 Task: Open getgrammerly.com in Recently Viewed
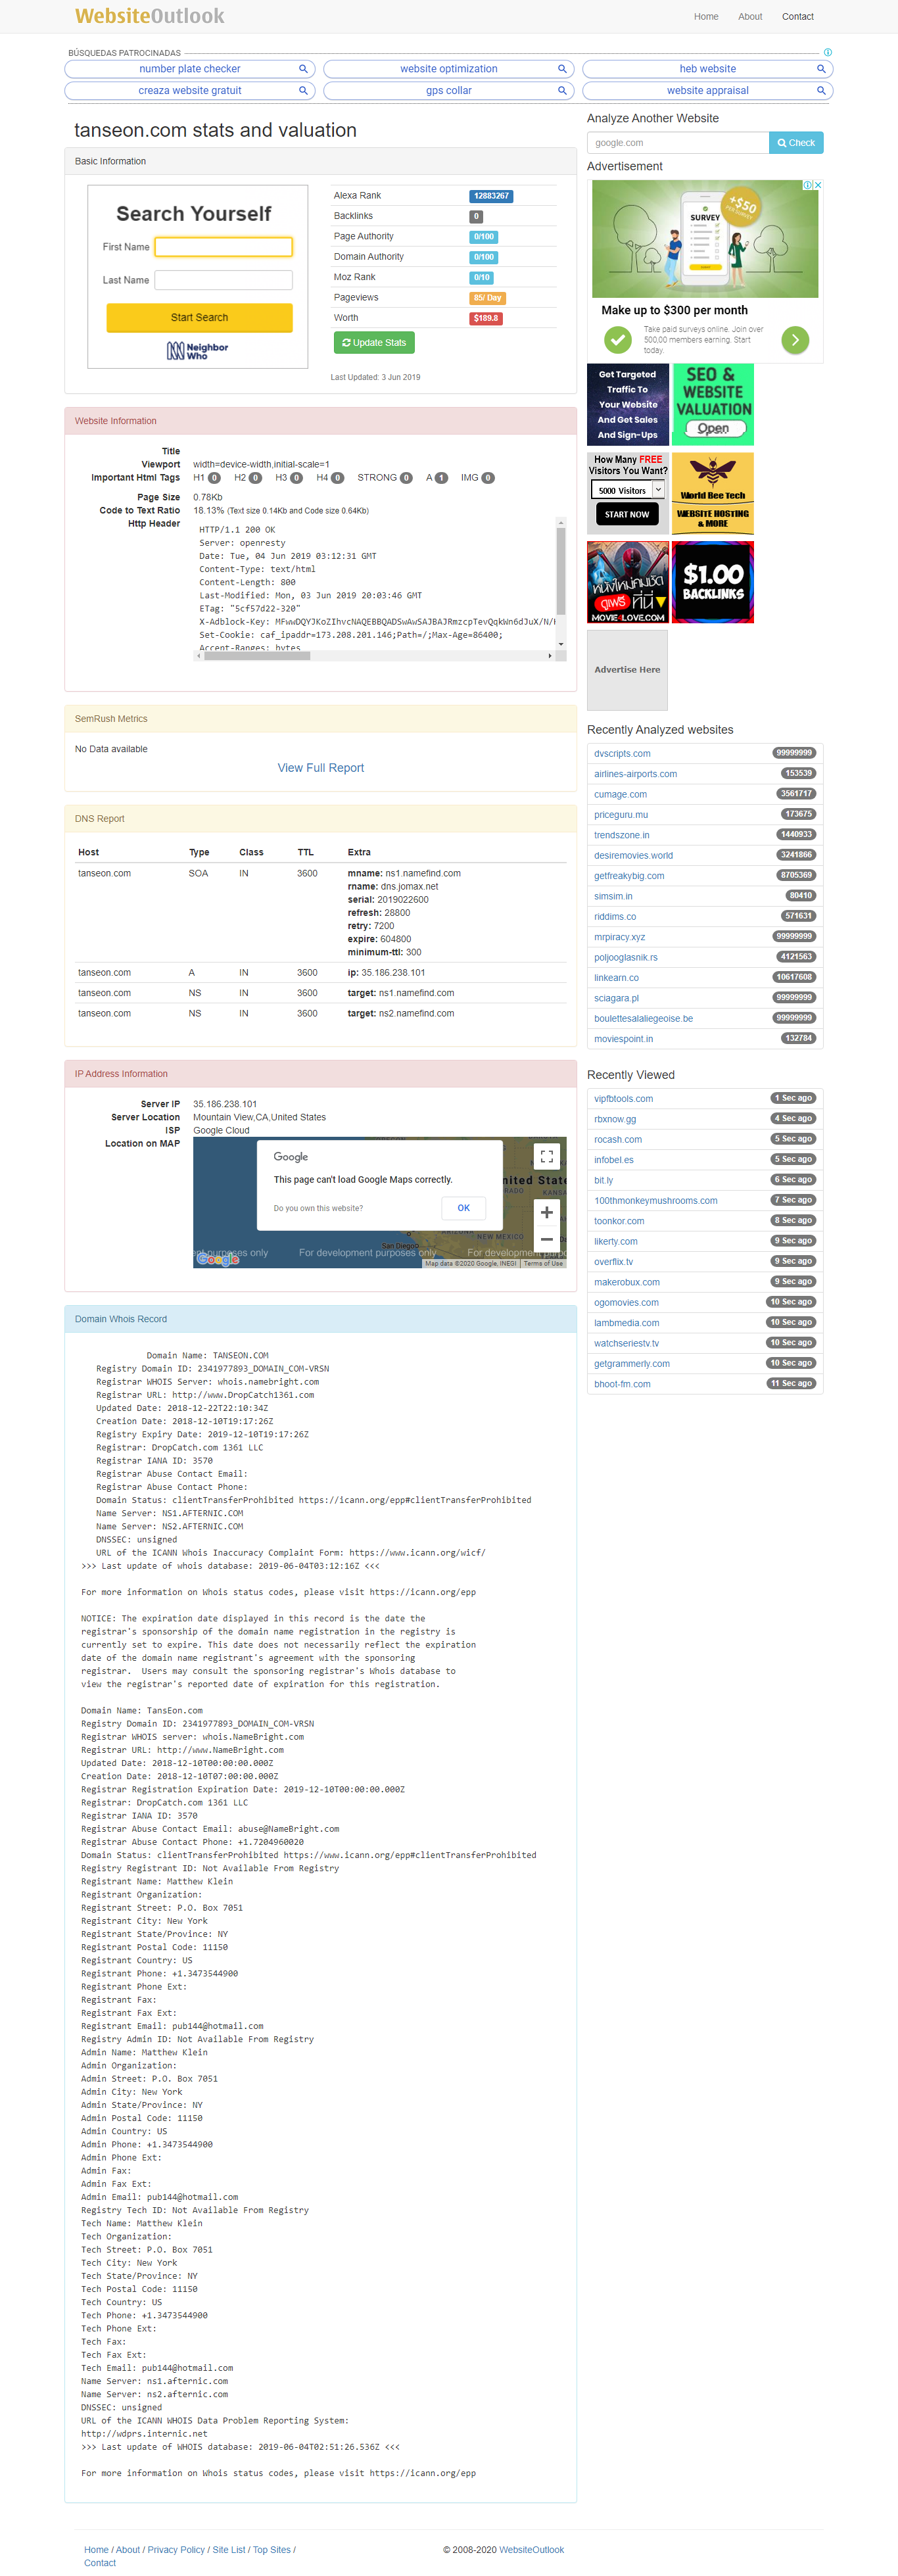[632, 1364]
